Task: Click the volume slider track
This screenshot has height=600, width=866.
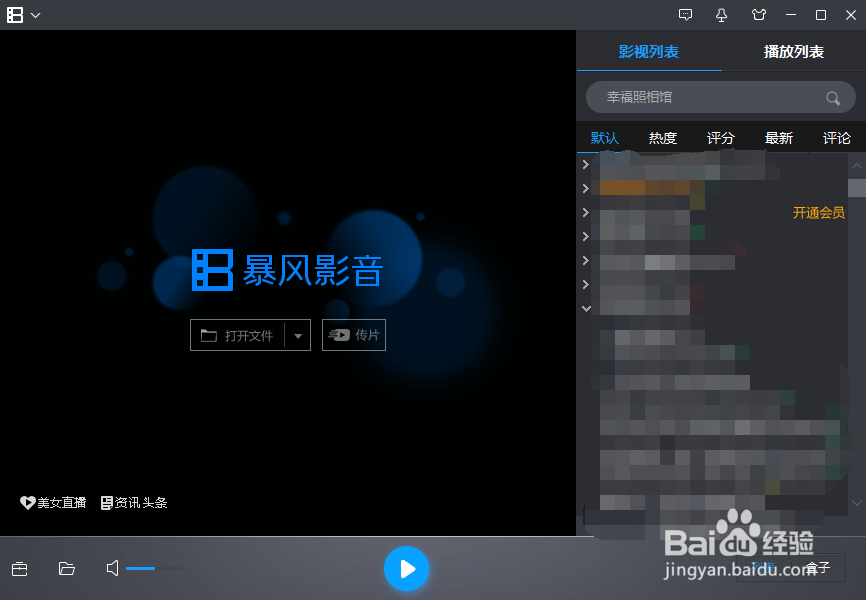Action: (154, 568)
